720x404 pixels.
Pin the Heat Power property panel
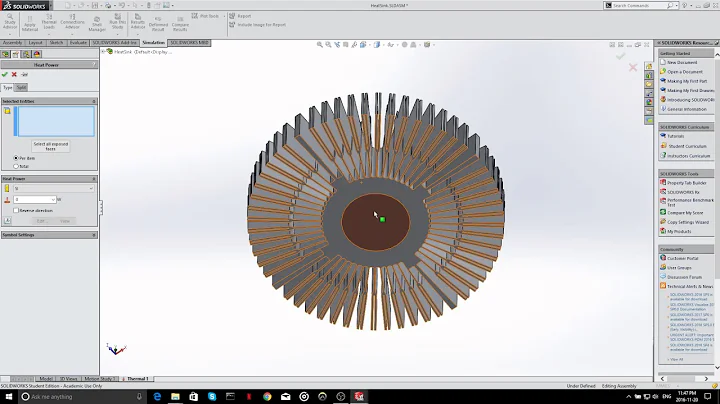coord(24,74)
